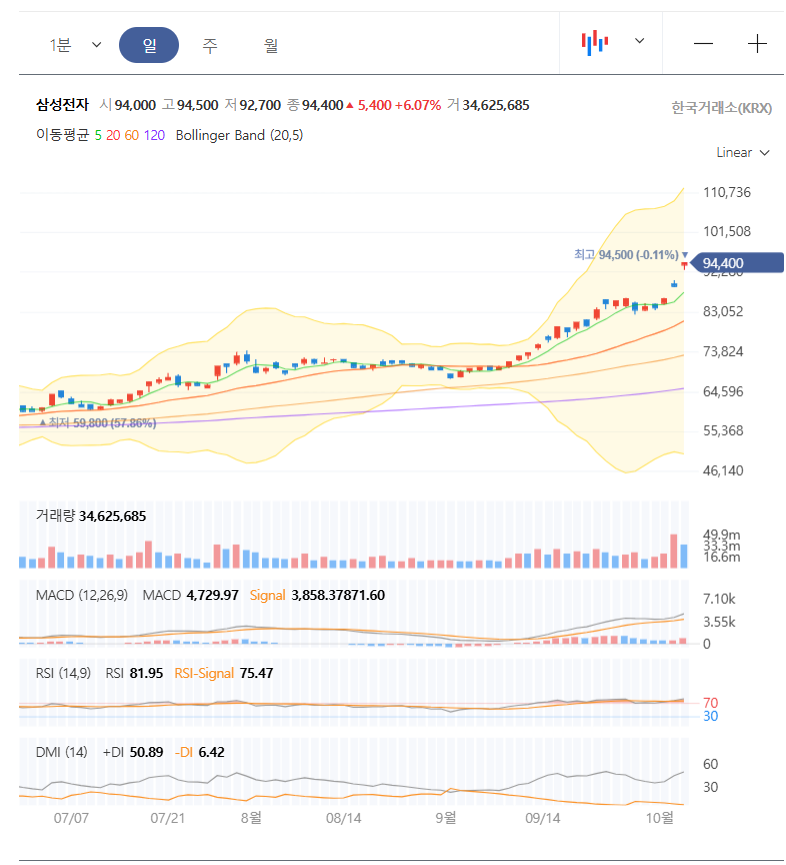
Task: Select the 120-day moving average legend
Action: (x=154, y=135)
